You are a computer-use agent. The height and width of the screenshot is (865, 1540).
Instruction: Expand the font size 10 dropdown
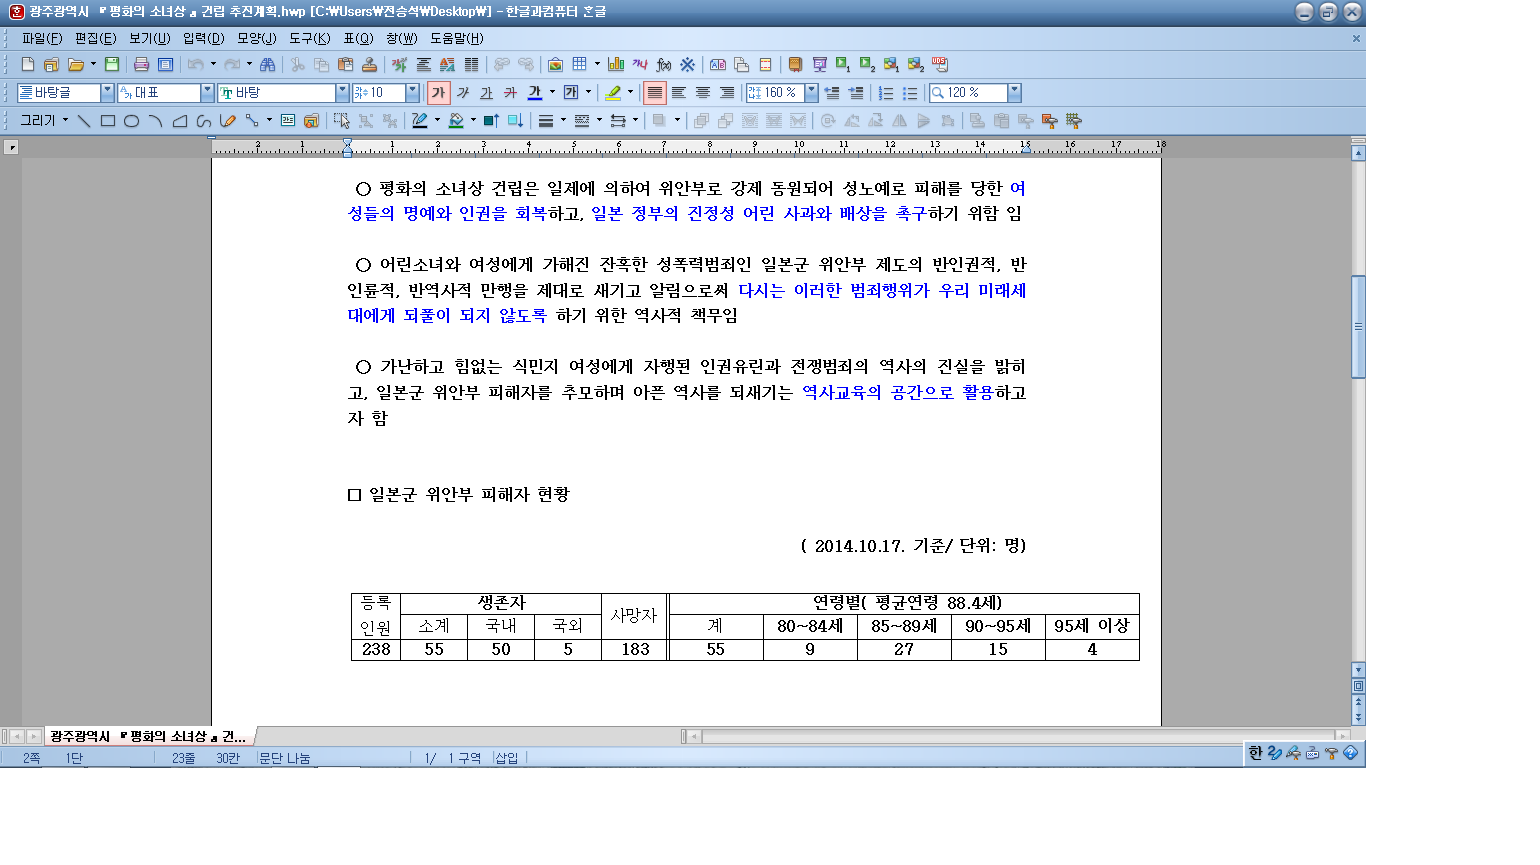[412, 93]
